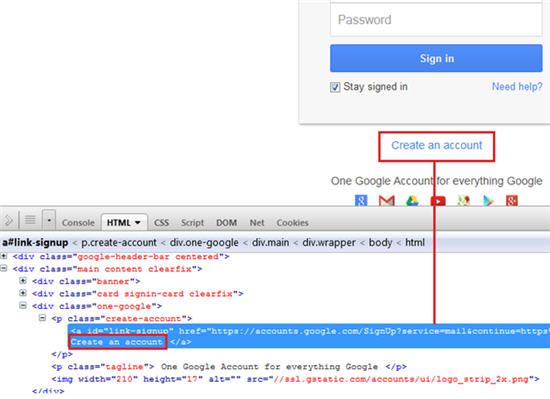Click the Firebug multiline list icon
The width and height of the screenshot is (550, 399).
pos(30,220)
